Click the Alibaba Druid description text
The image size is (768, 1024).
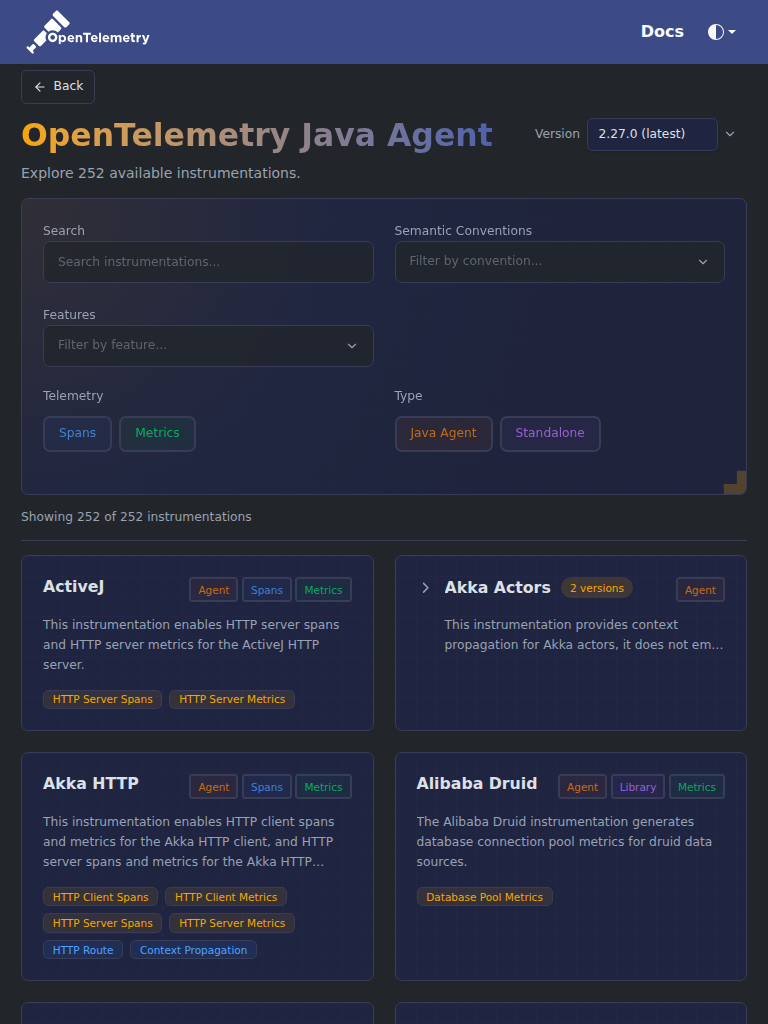tap(564, 842)
